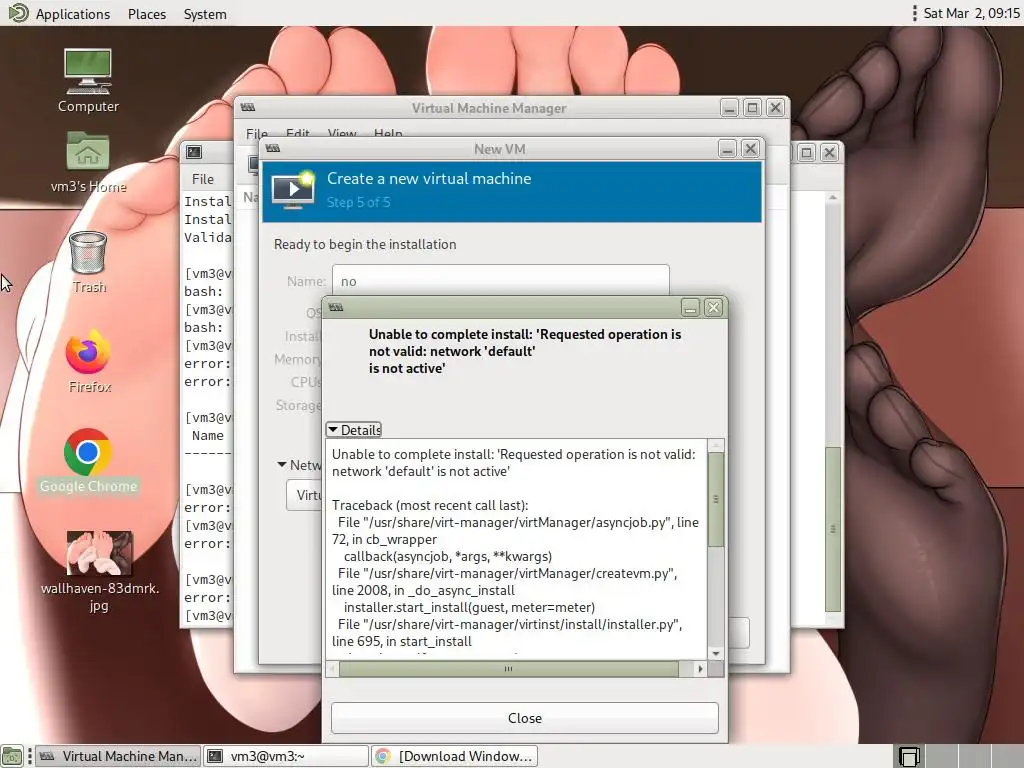This screenshot has height=768, width=1024.
Task: Open the Trash desktop icon
Action: 88,262
